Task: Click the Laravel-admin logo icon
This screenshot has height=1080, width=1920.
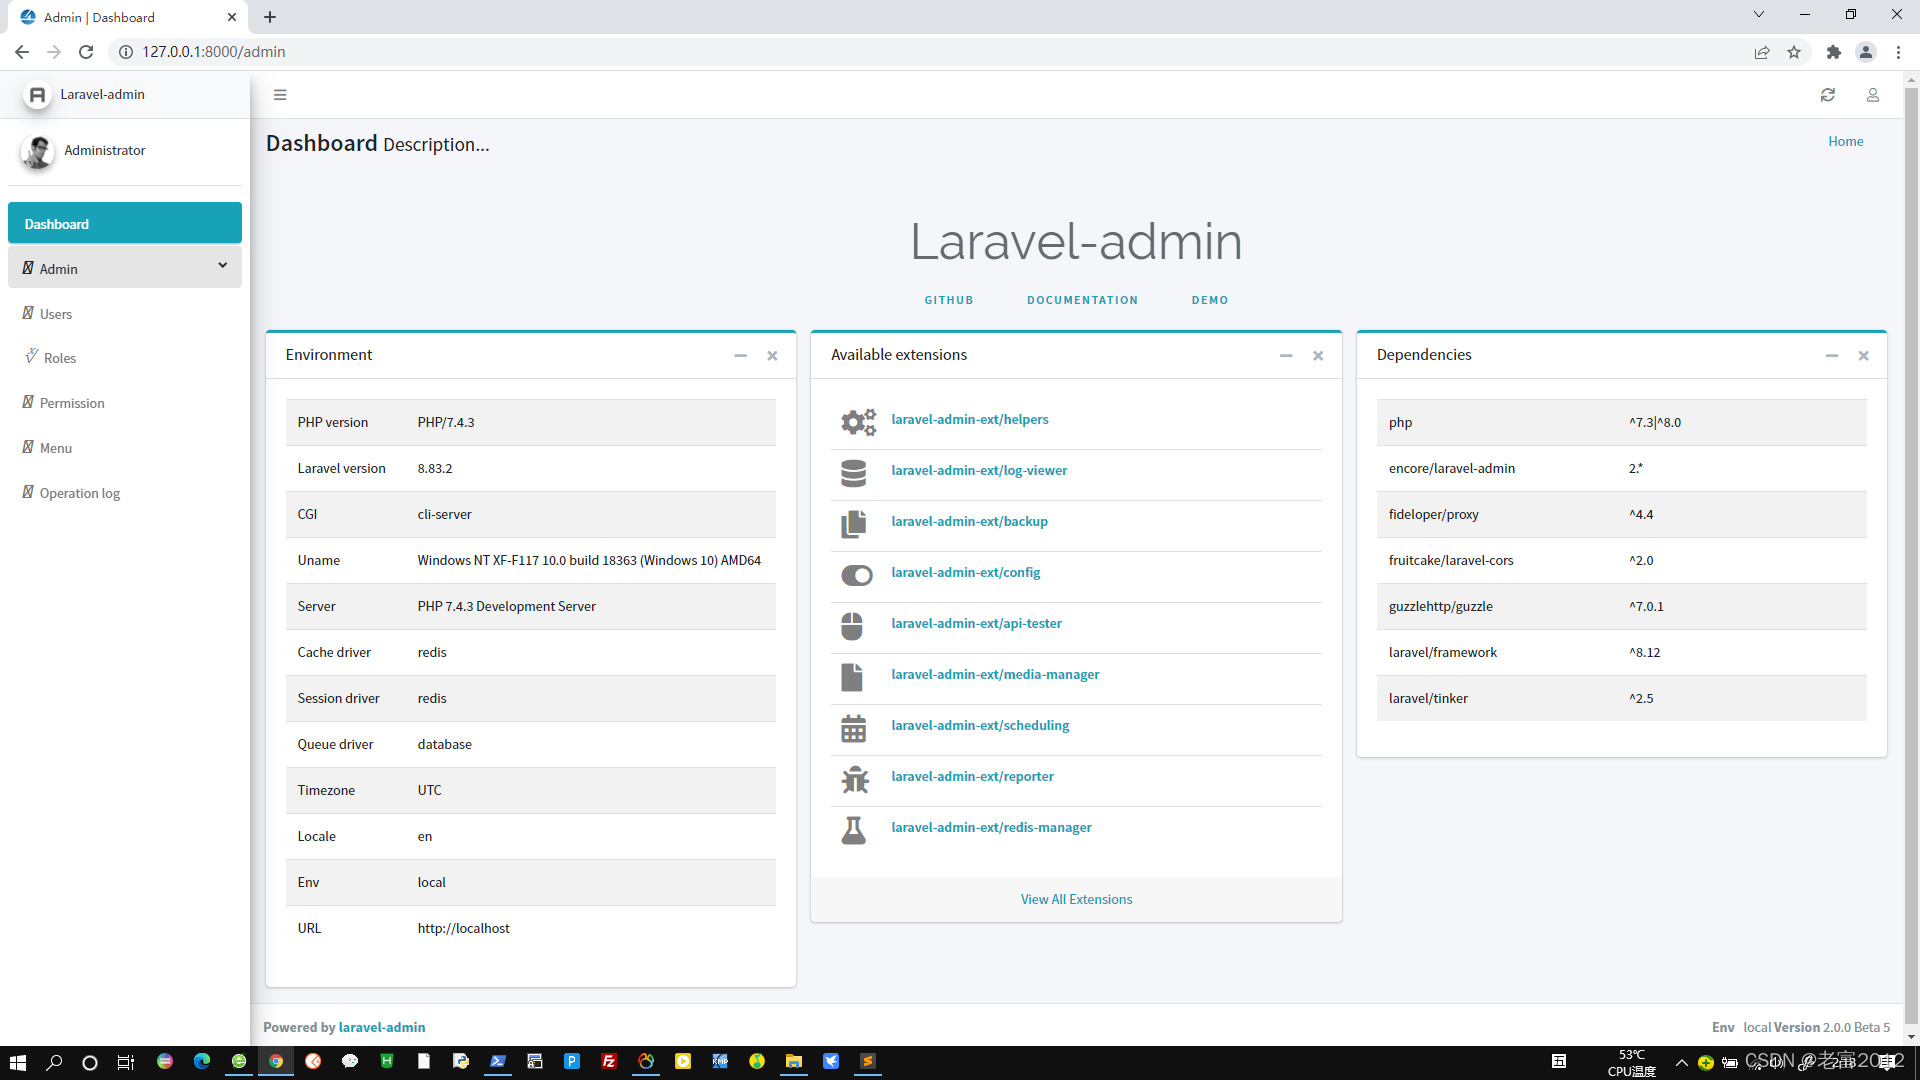Action: [37, 95]
